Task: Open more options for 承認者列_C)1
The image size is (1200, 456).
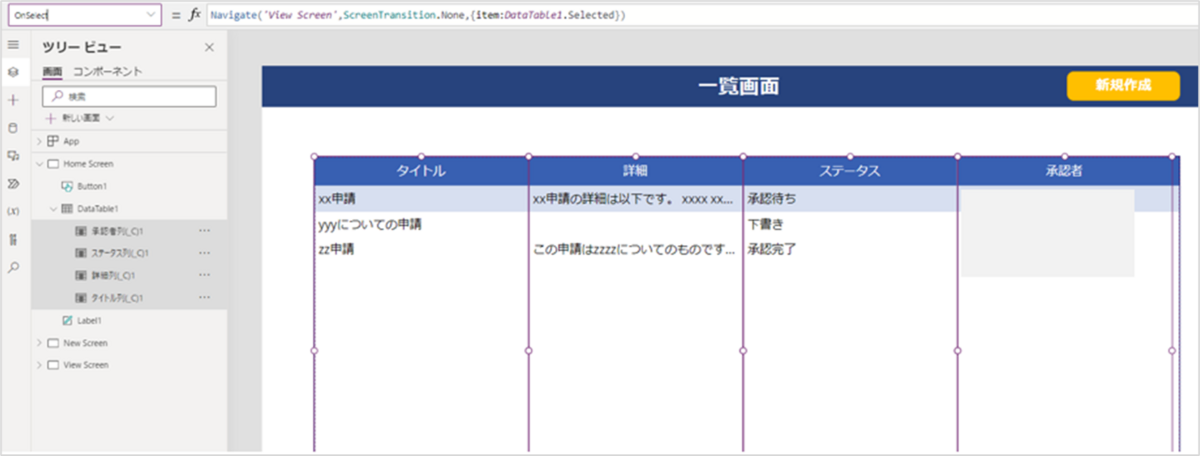Action: point(205,231)
